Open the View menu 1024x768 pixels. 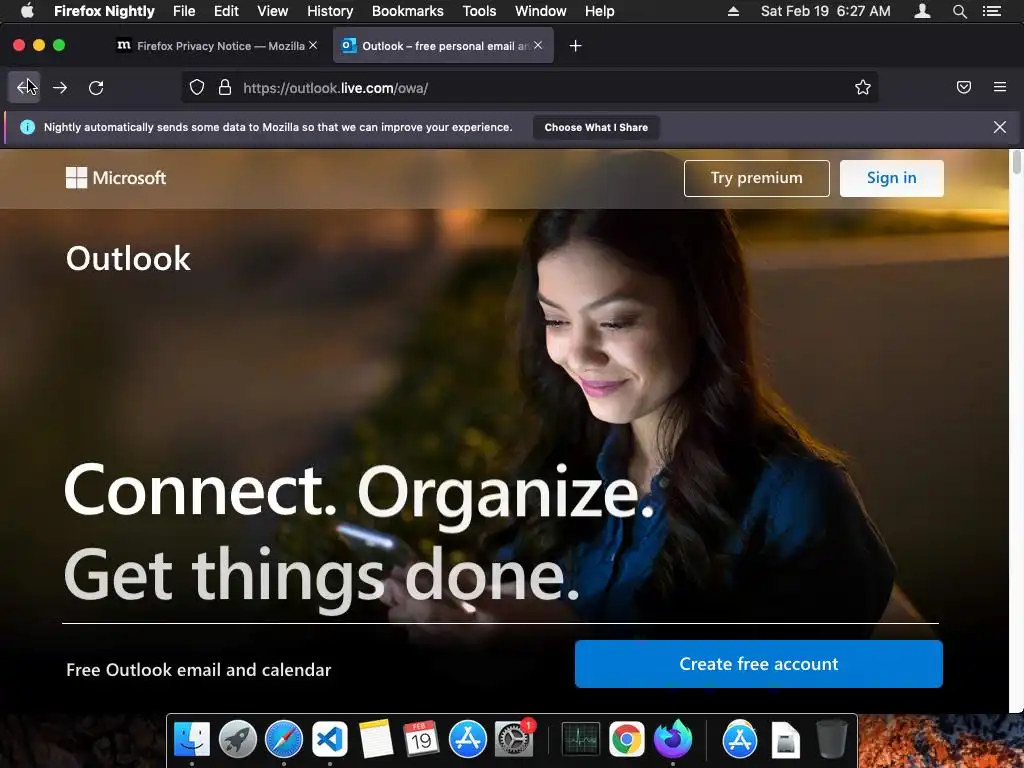[x=272, y=11]
